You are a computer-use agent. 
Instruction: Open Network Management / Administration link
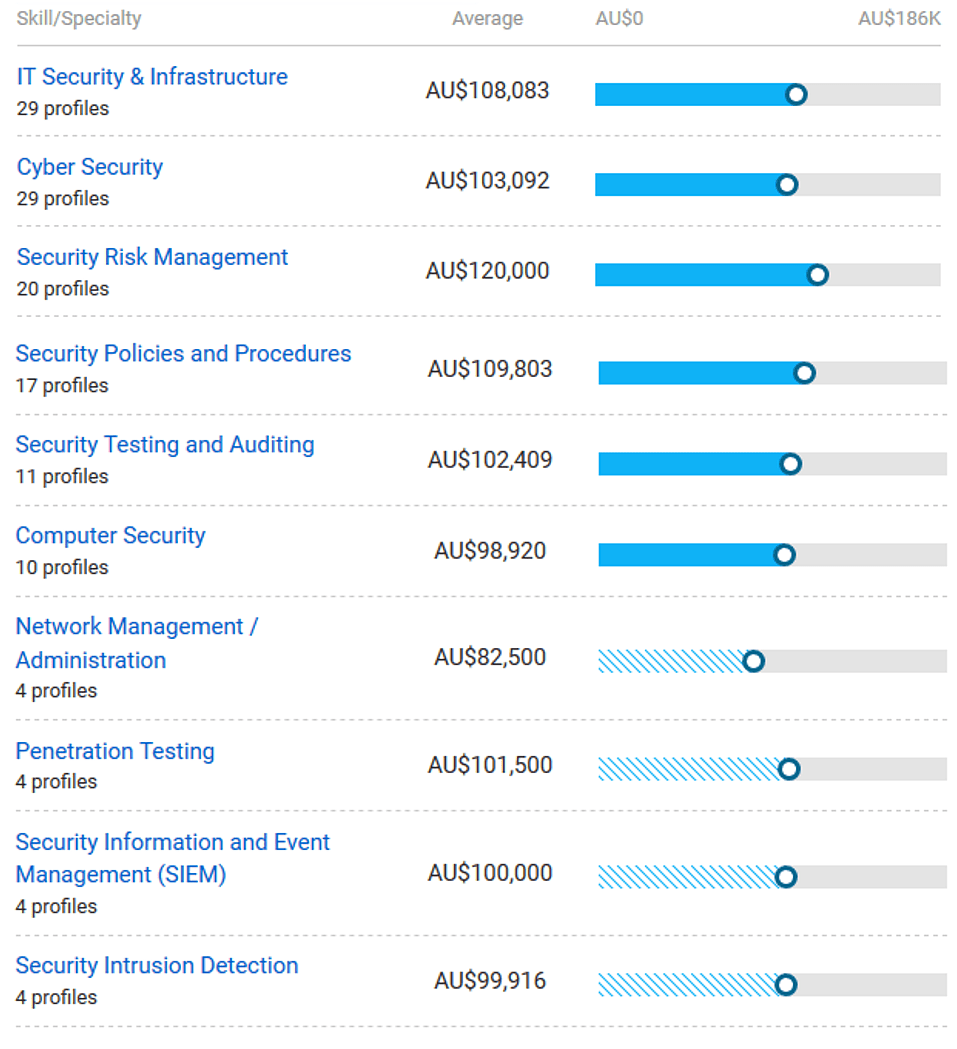pyautogui.click(x=136, y=627)
